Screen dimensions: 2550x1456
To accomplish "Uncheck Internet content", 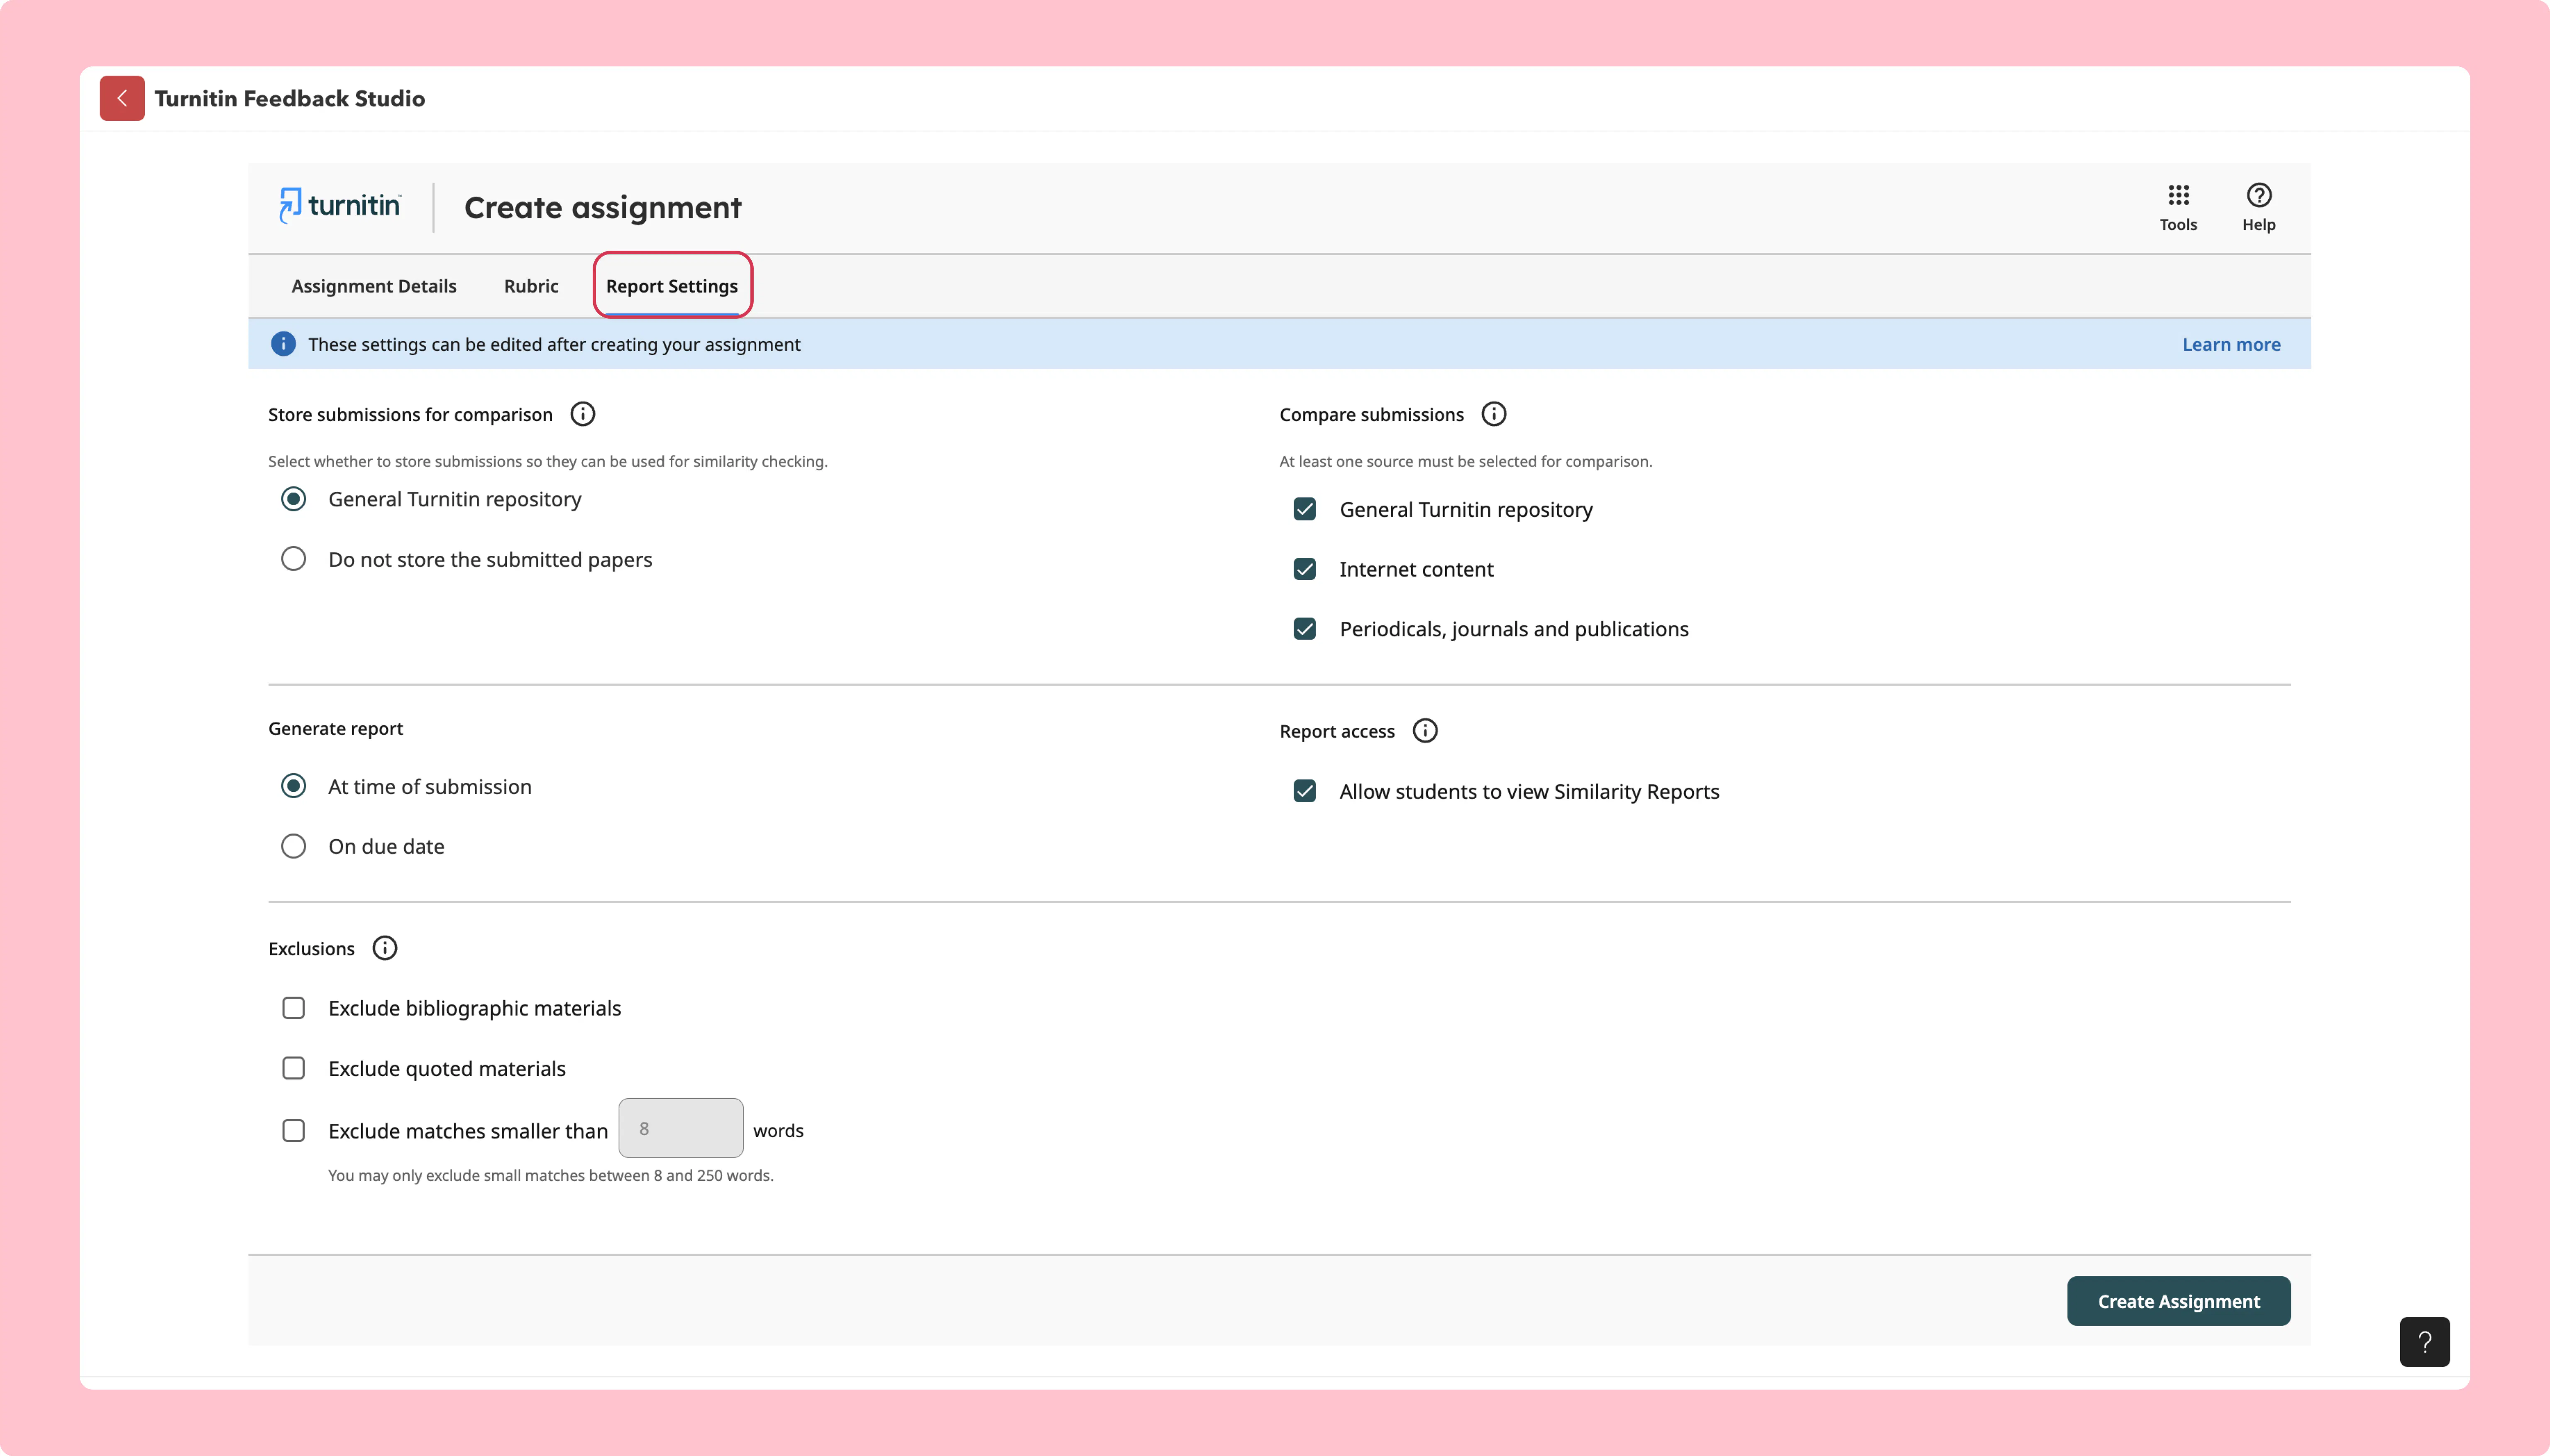I will (1305, 569).
